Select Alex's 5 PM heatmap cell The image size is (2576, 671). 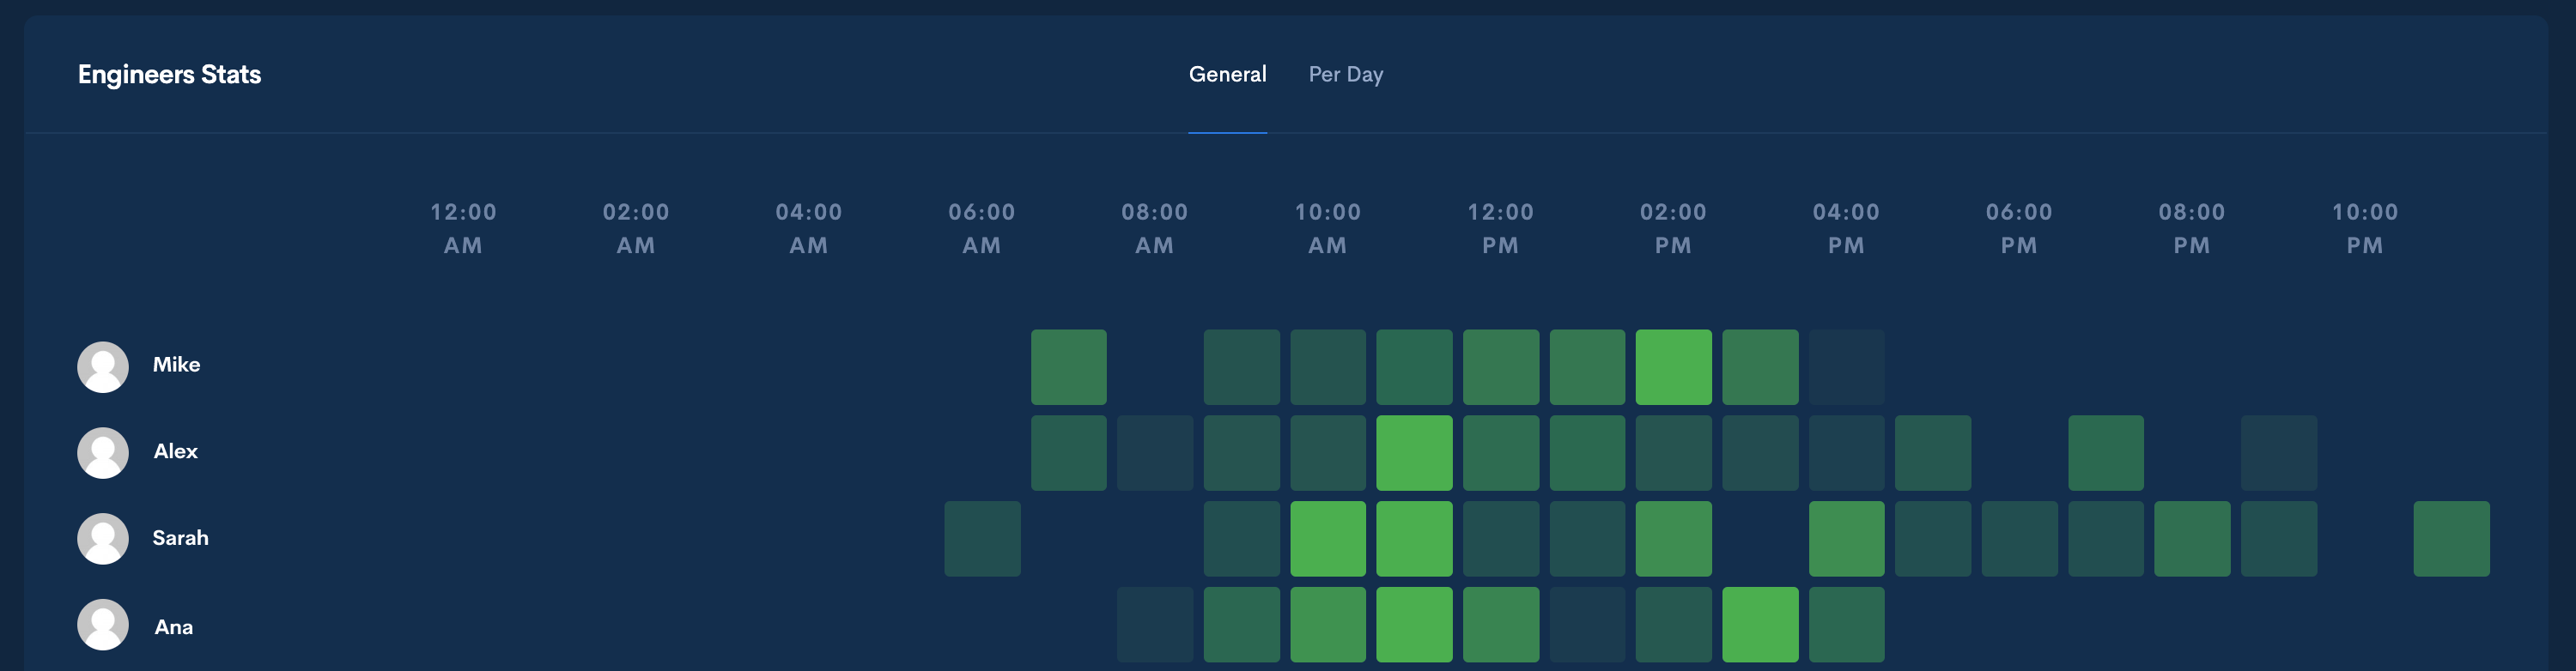[x=1933, y=453]
